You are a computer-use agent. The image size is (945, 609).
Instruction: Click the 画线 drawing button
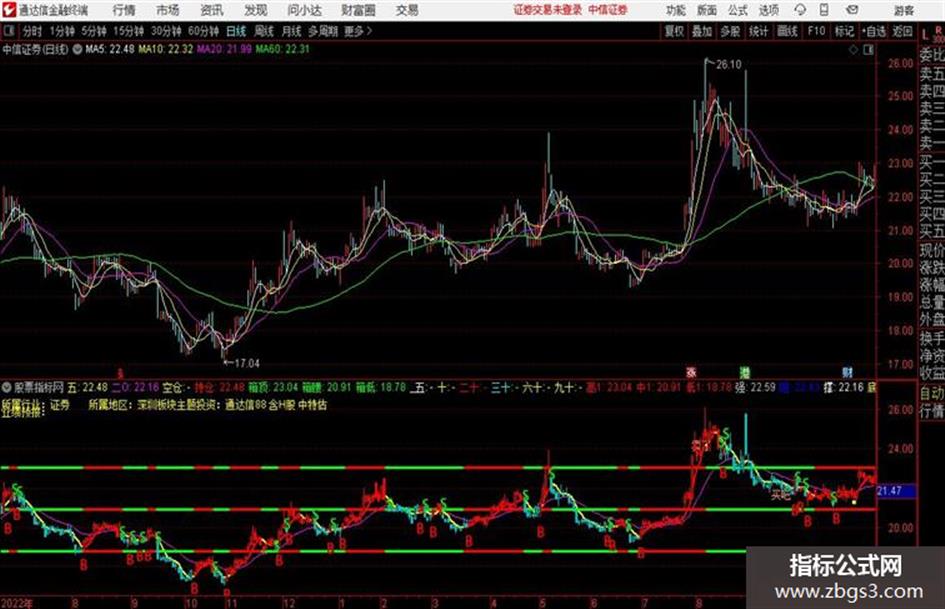787,31
